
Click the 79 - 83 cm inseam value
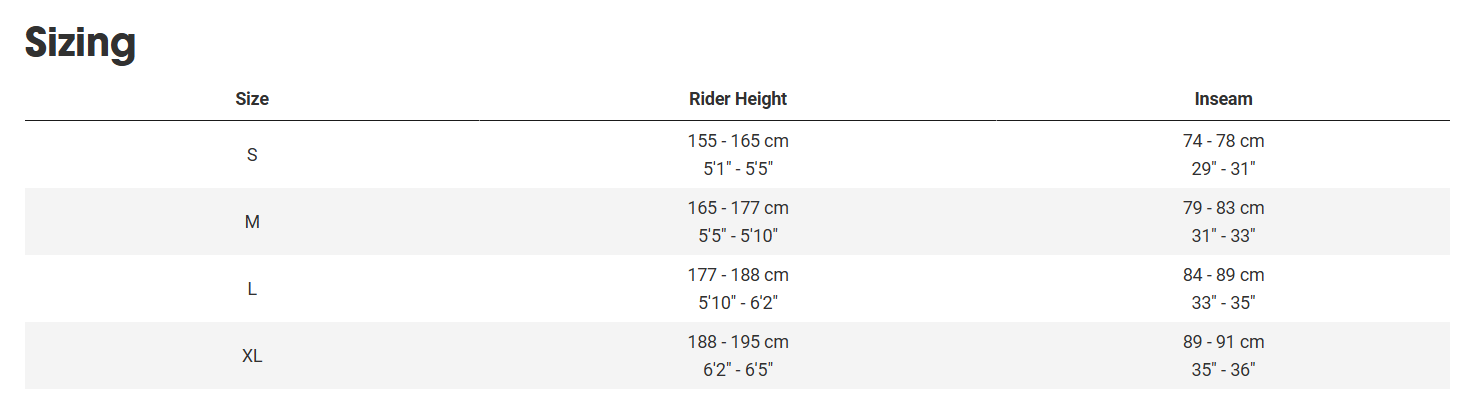click(x=1223, y=209)
